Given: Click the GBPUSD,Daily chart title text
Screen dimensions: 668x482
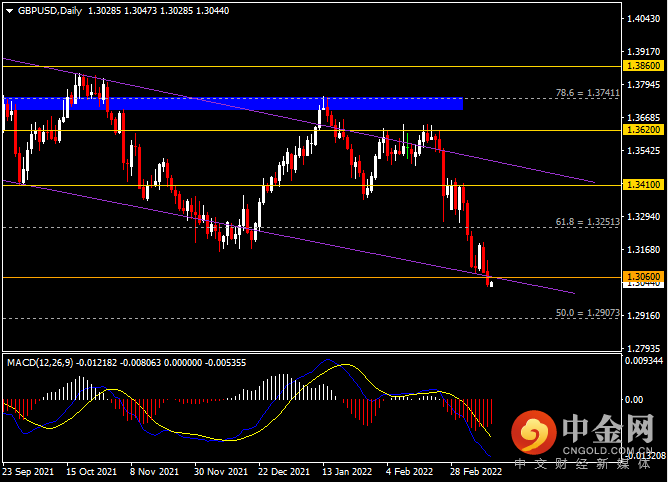Looking at the screenshot, I should [x=50, y=11].
